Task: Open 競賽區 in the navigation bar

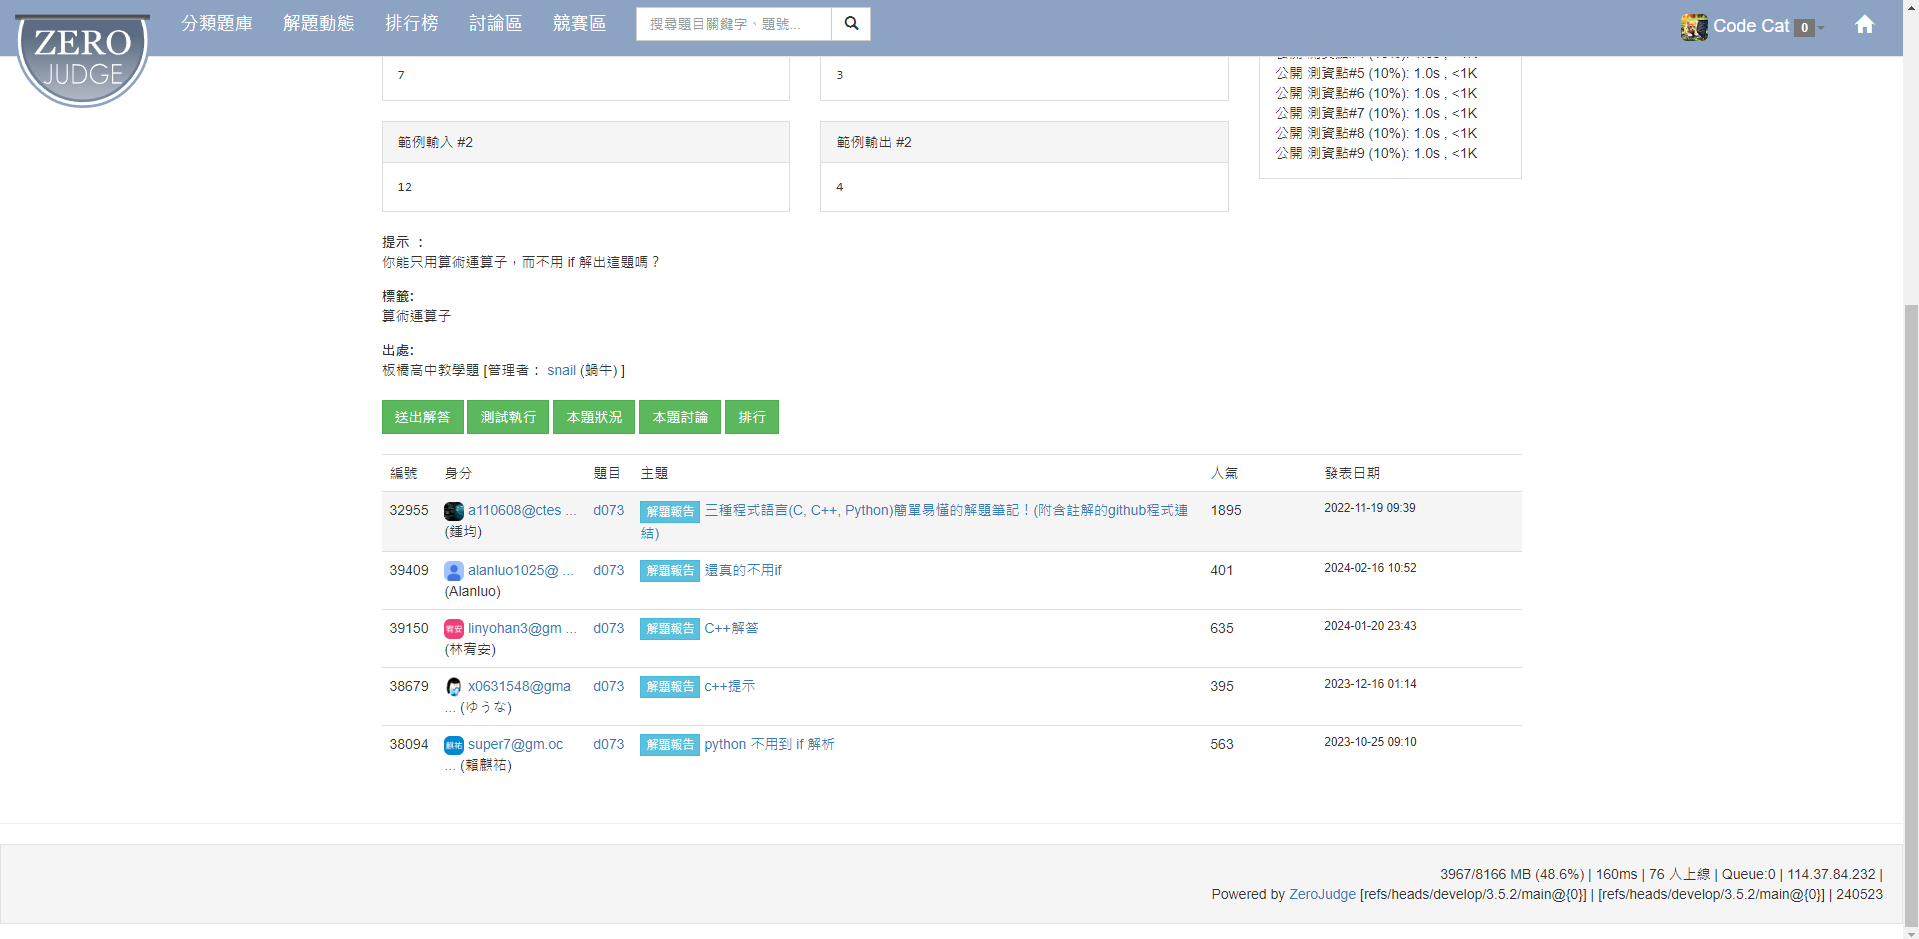Action: tap(579, 23)
